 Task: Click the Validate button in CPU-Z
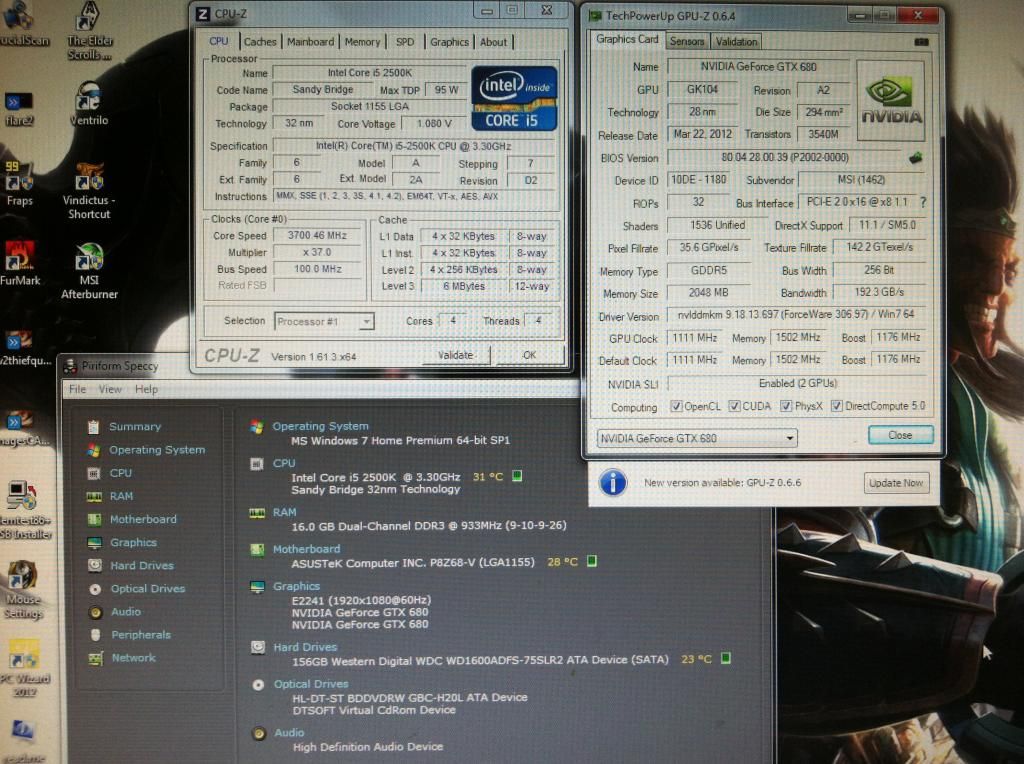pos(455,355)
